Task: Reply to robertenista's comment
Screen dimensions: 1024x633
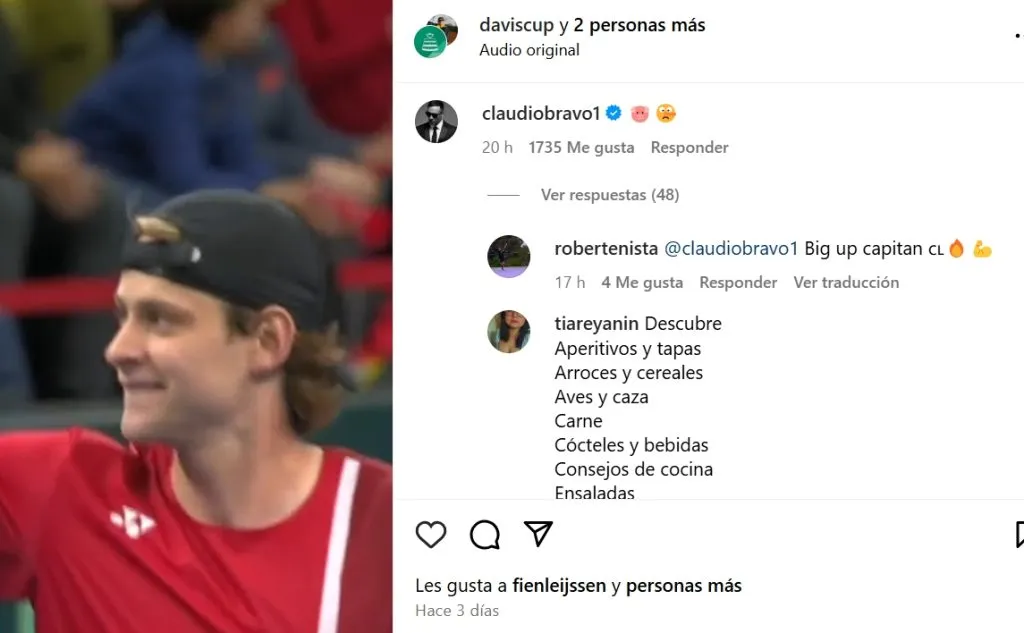Action: point(738,282)
